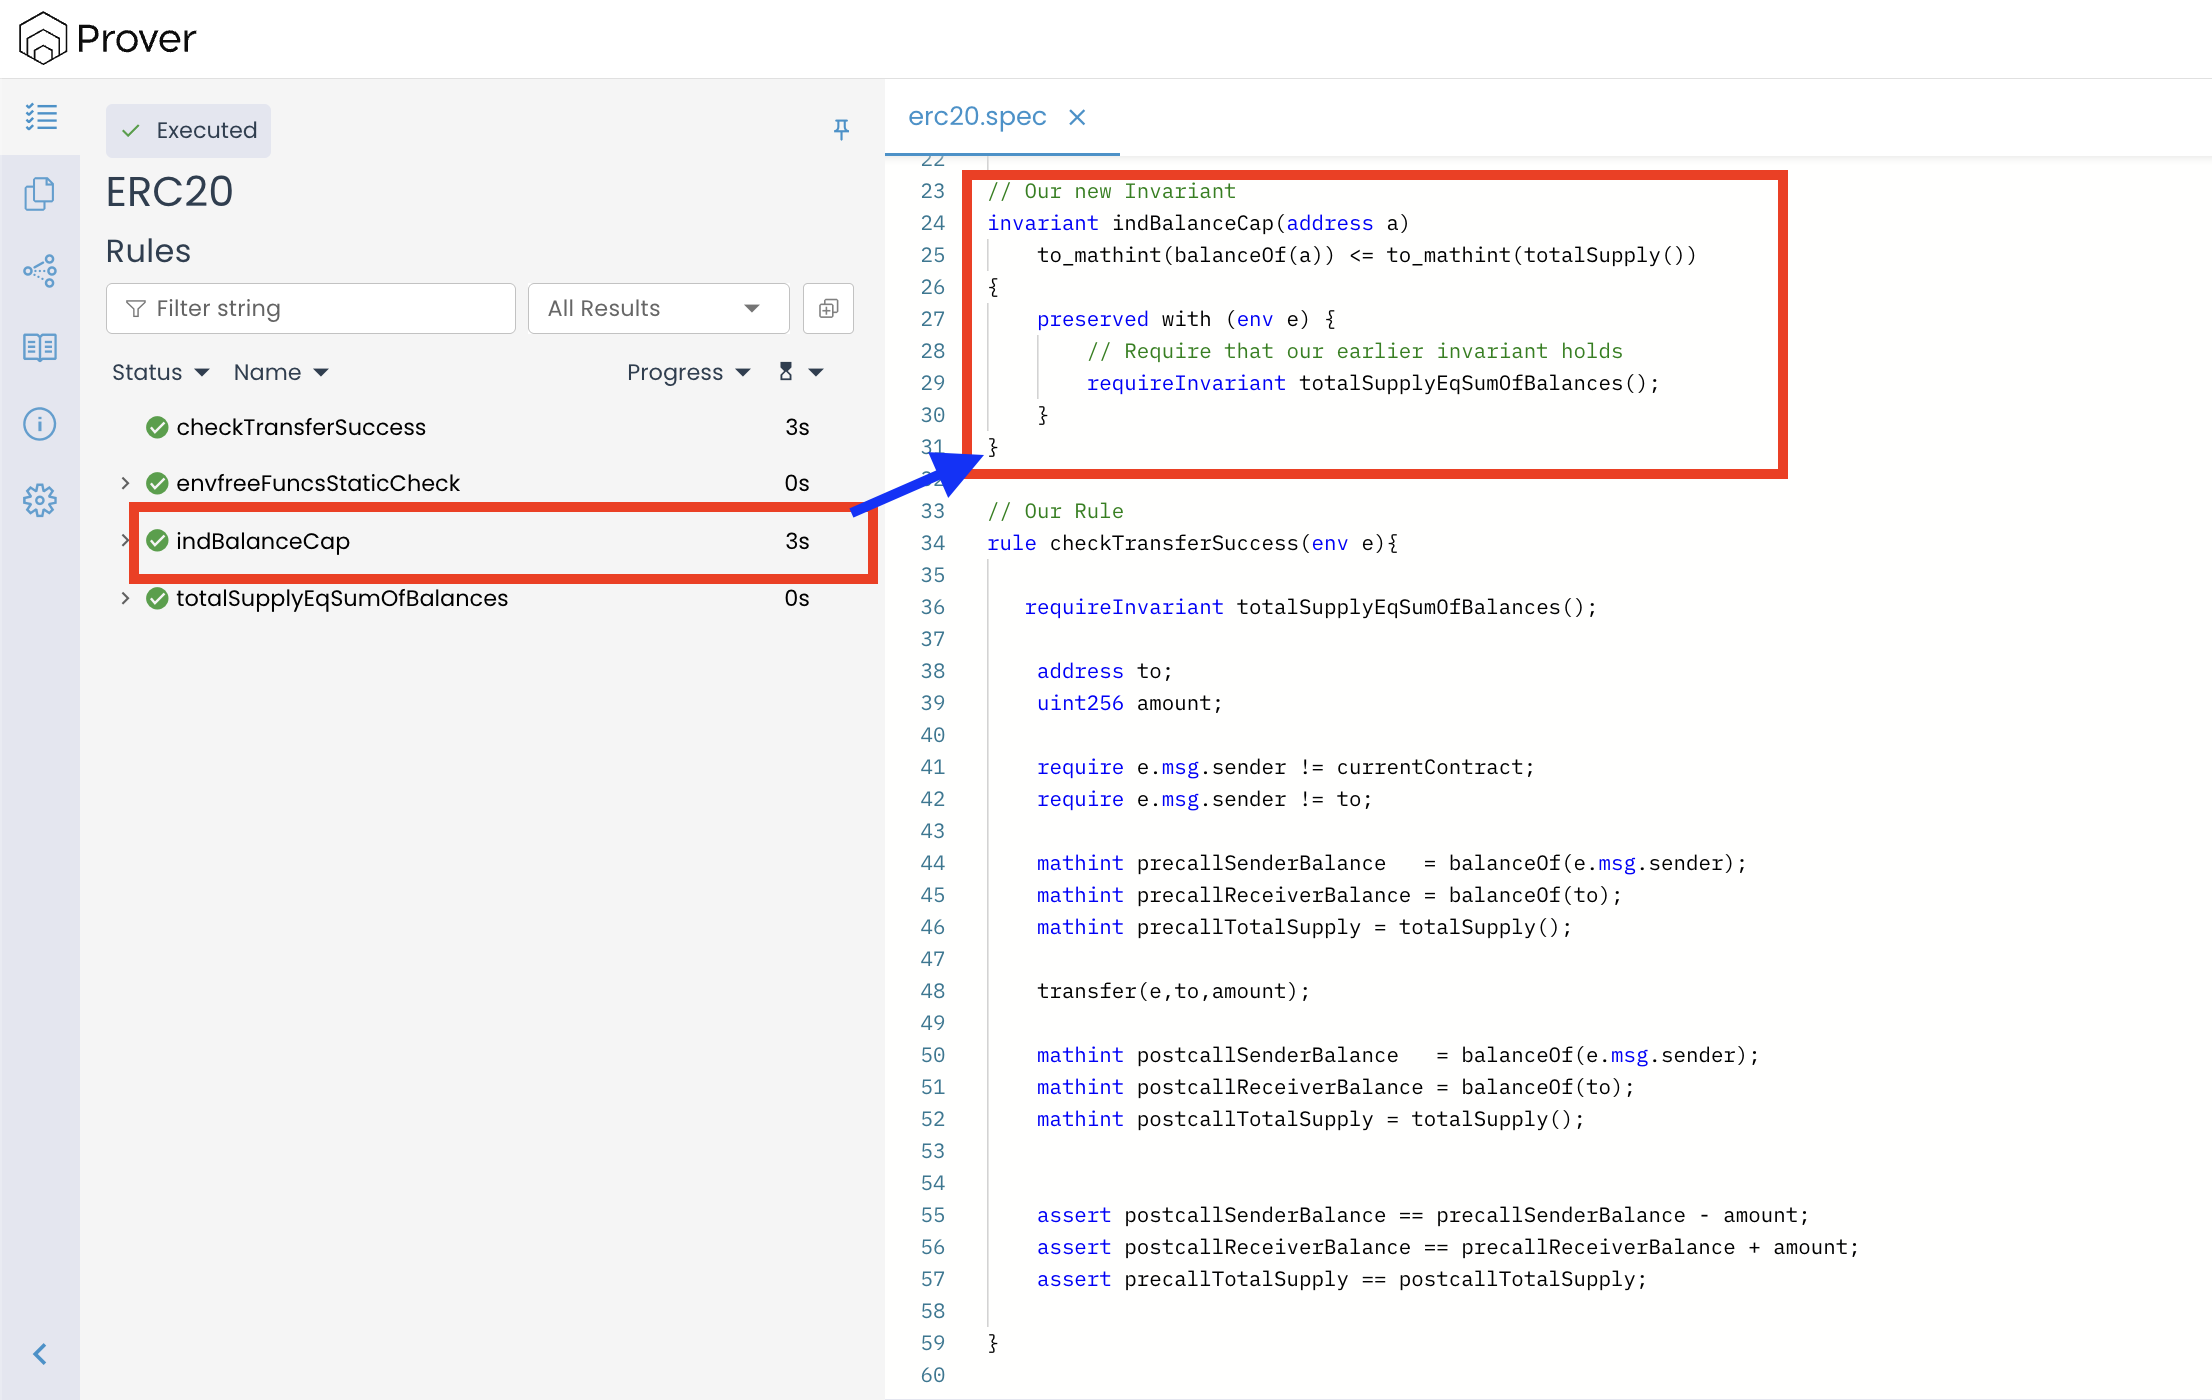Open the rules list sidebar icon

[40, 117]
